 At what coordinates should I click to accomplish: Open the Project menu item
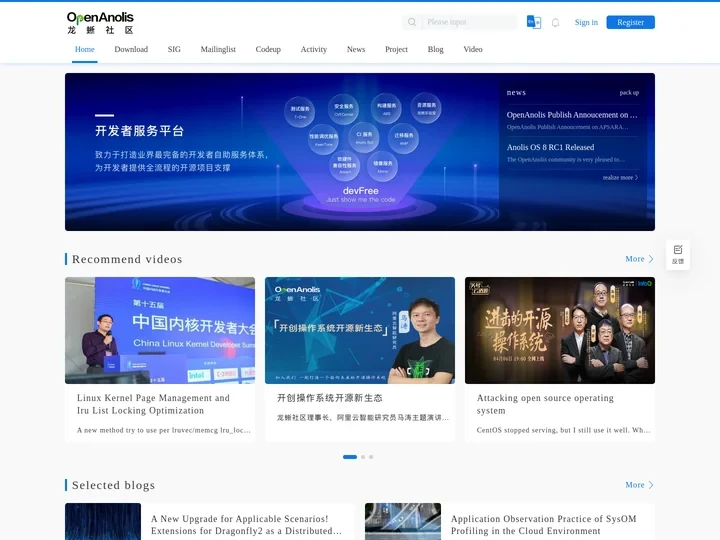point(396,49)
